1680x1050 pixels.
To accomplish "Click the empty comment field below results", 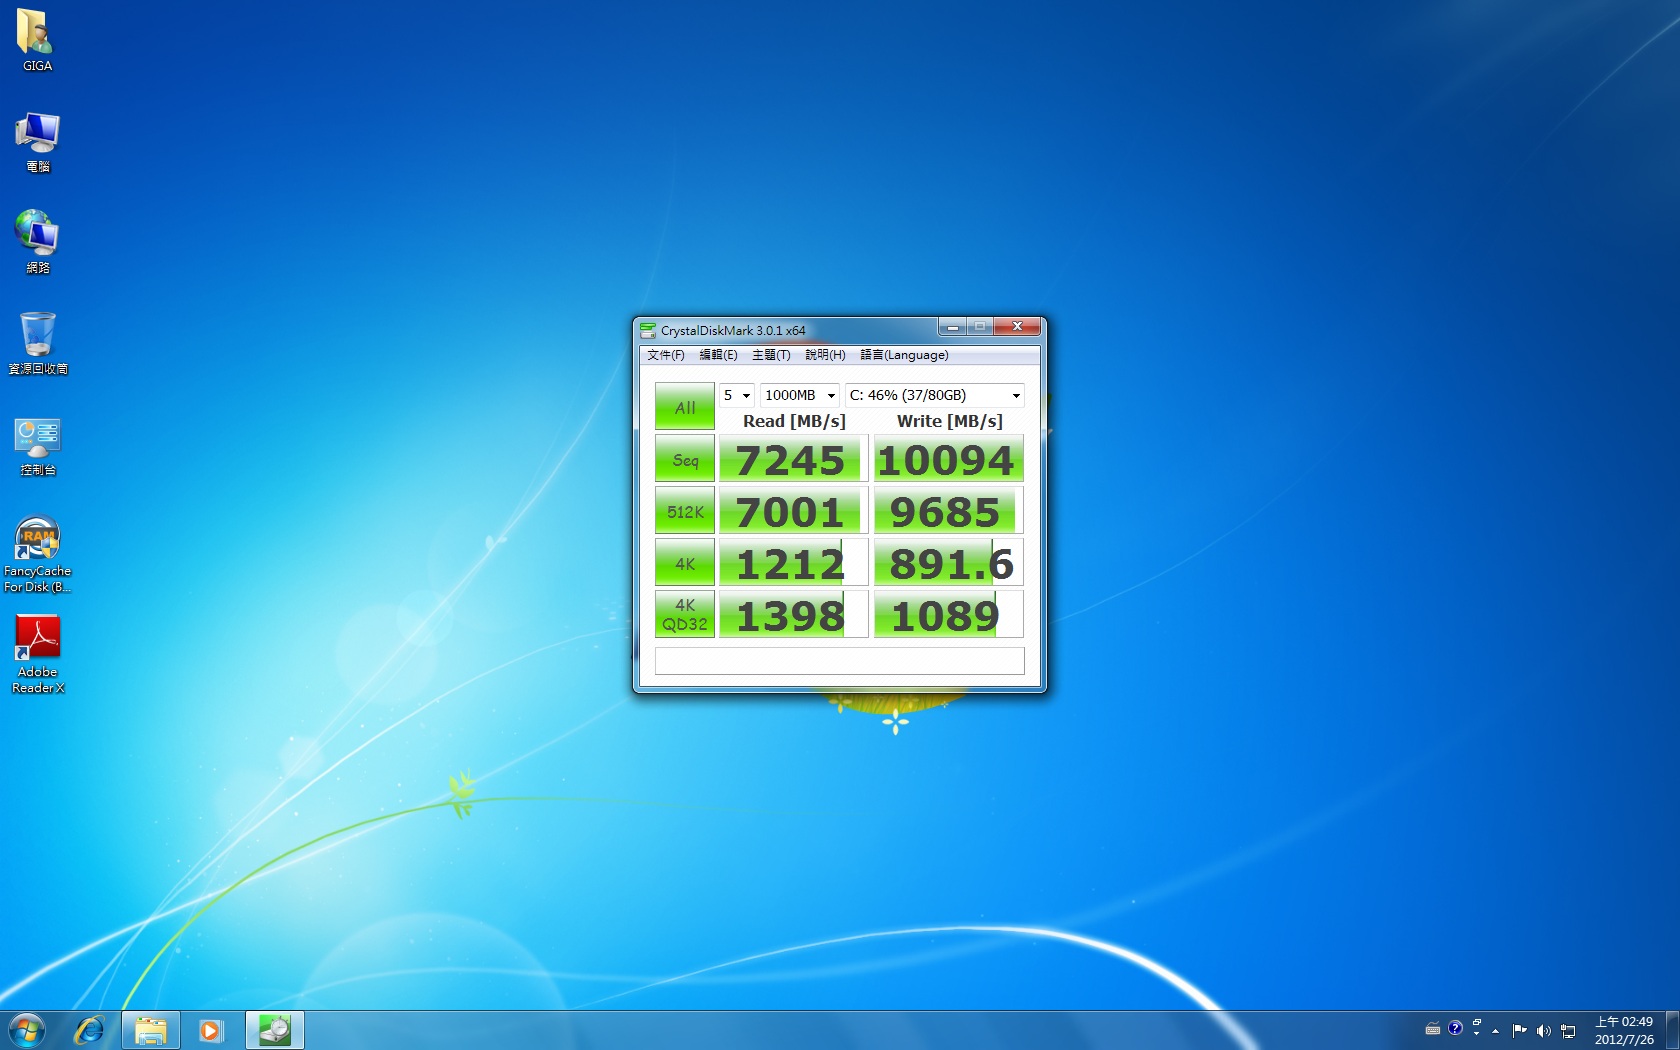I will click(839, 661).
